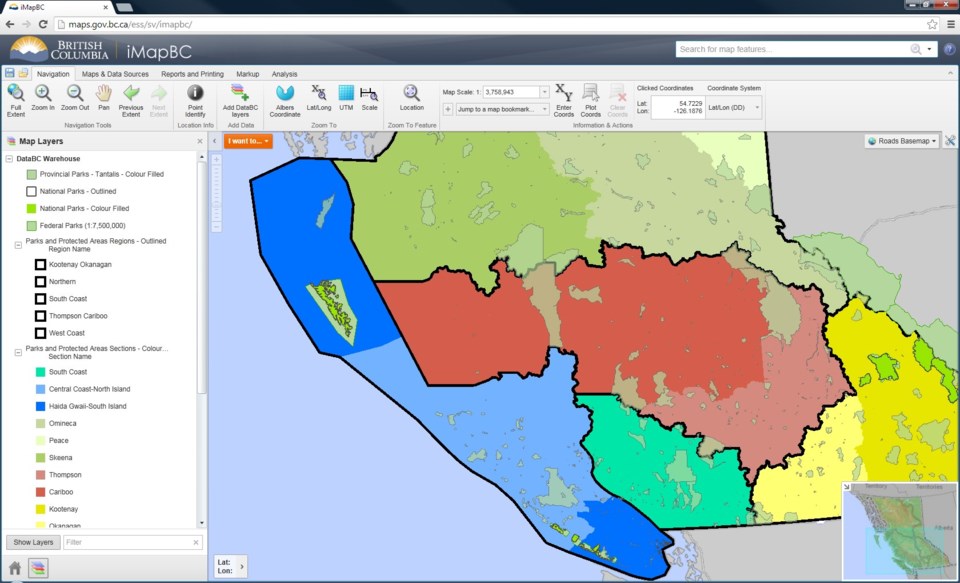Zoom to Albers Coordinate
960x583 pixels.
click(x=285, y=100)
